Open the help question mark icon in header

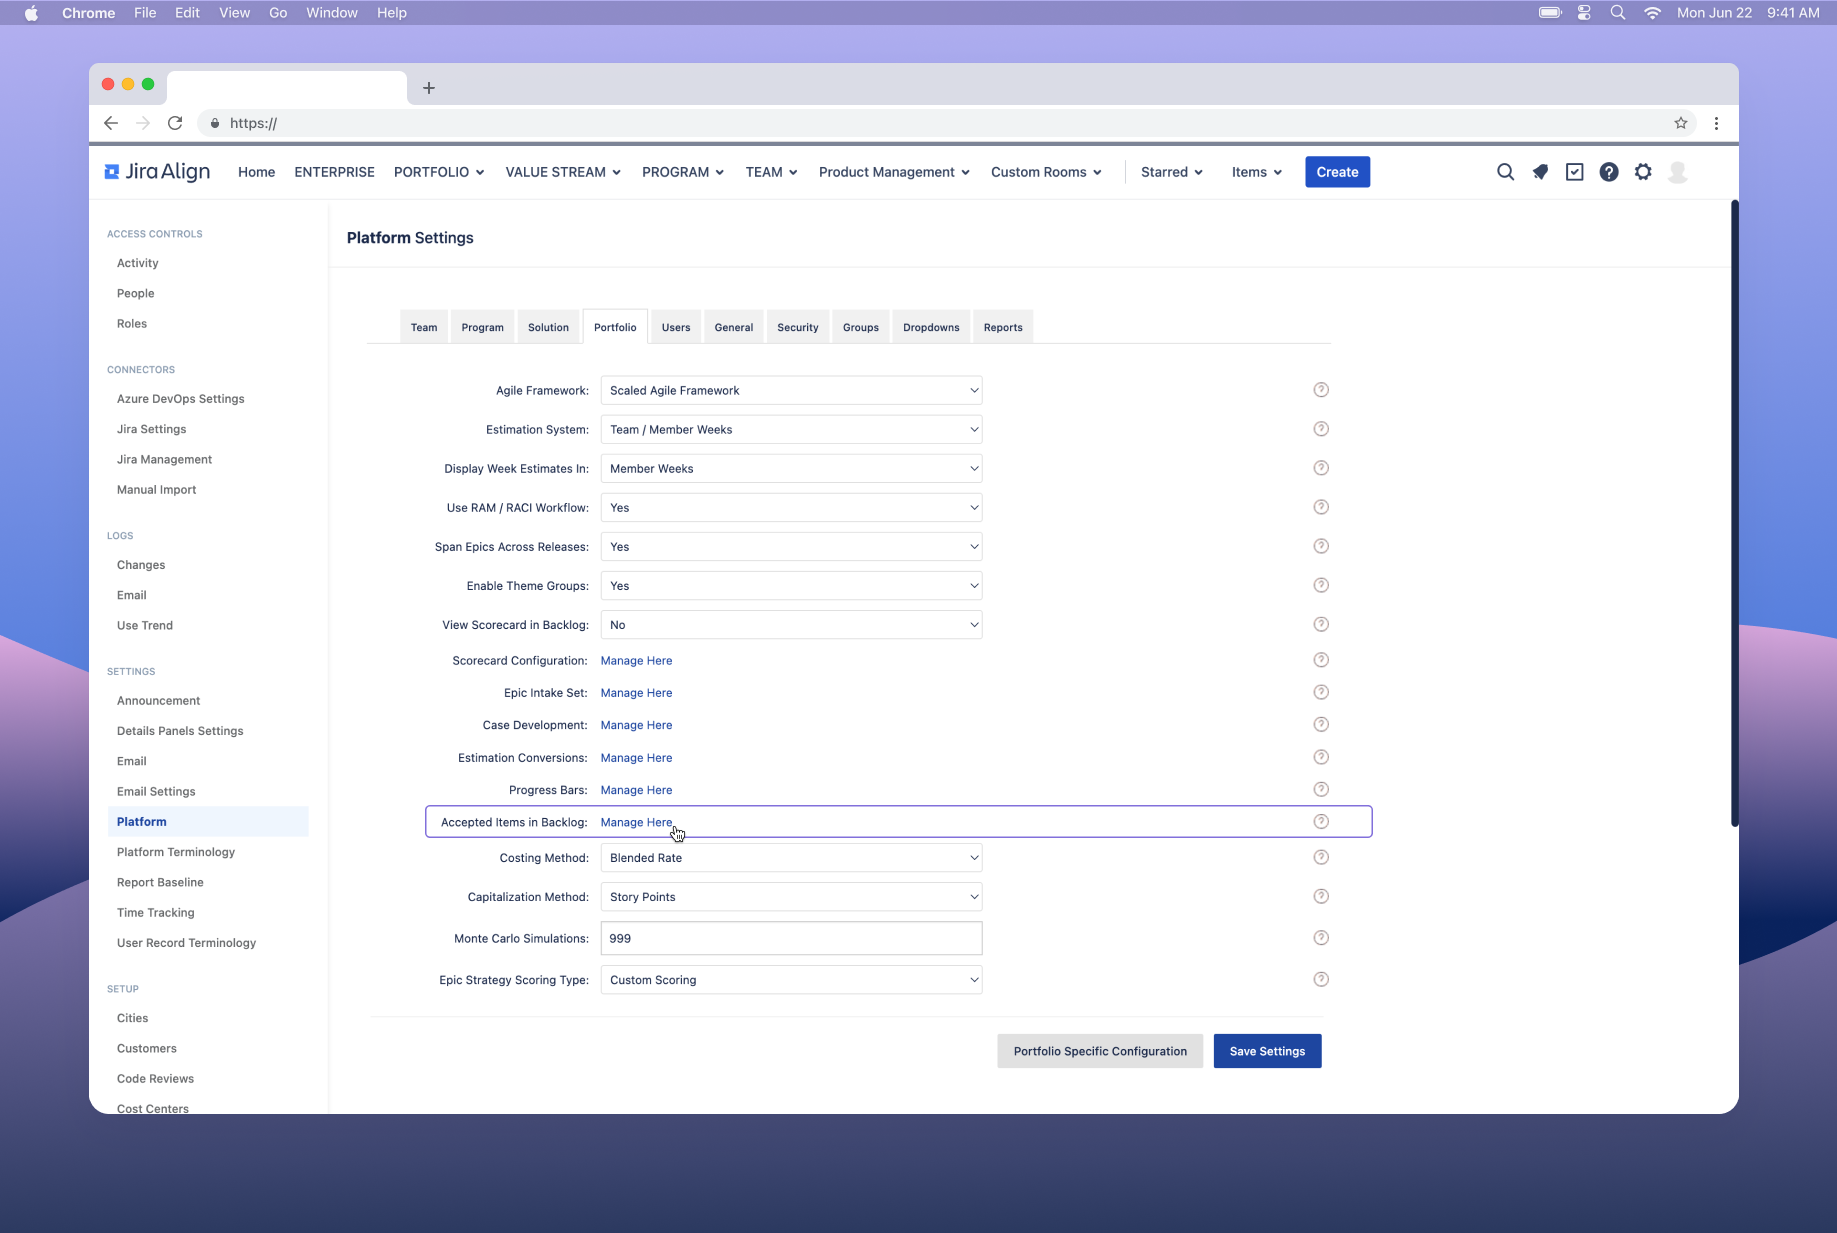(1609, 172)
